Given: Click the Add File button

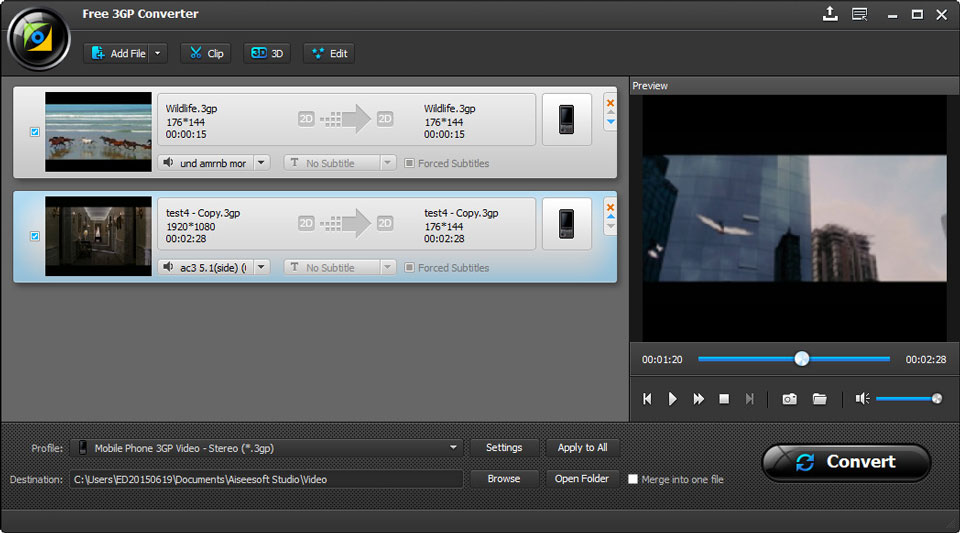Looking at the screenshot, I should click(117, 53).
